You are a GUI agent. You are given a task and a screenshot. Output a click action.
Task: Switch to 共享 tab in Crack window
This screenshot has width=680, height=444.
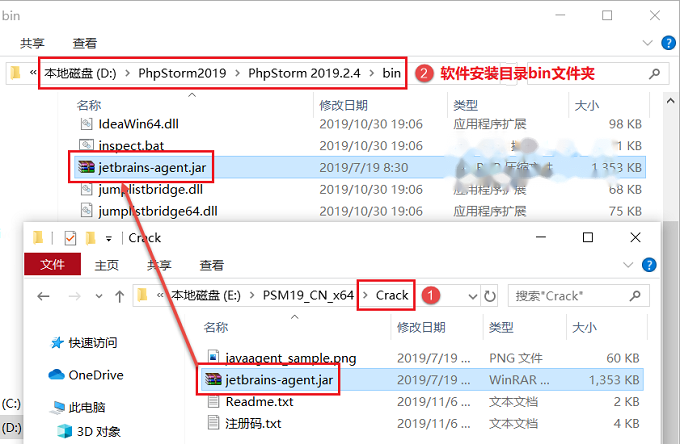point(159,265)
